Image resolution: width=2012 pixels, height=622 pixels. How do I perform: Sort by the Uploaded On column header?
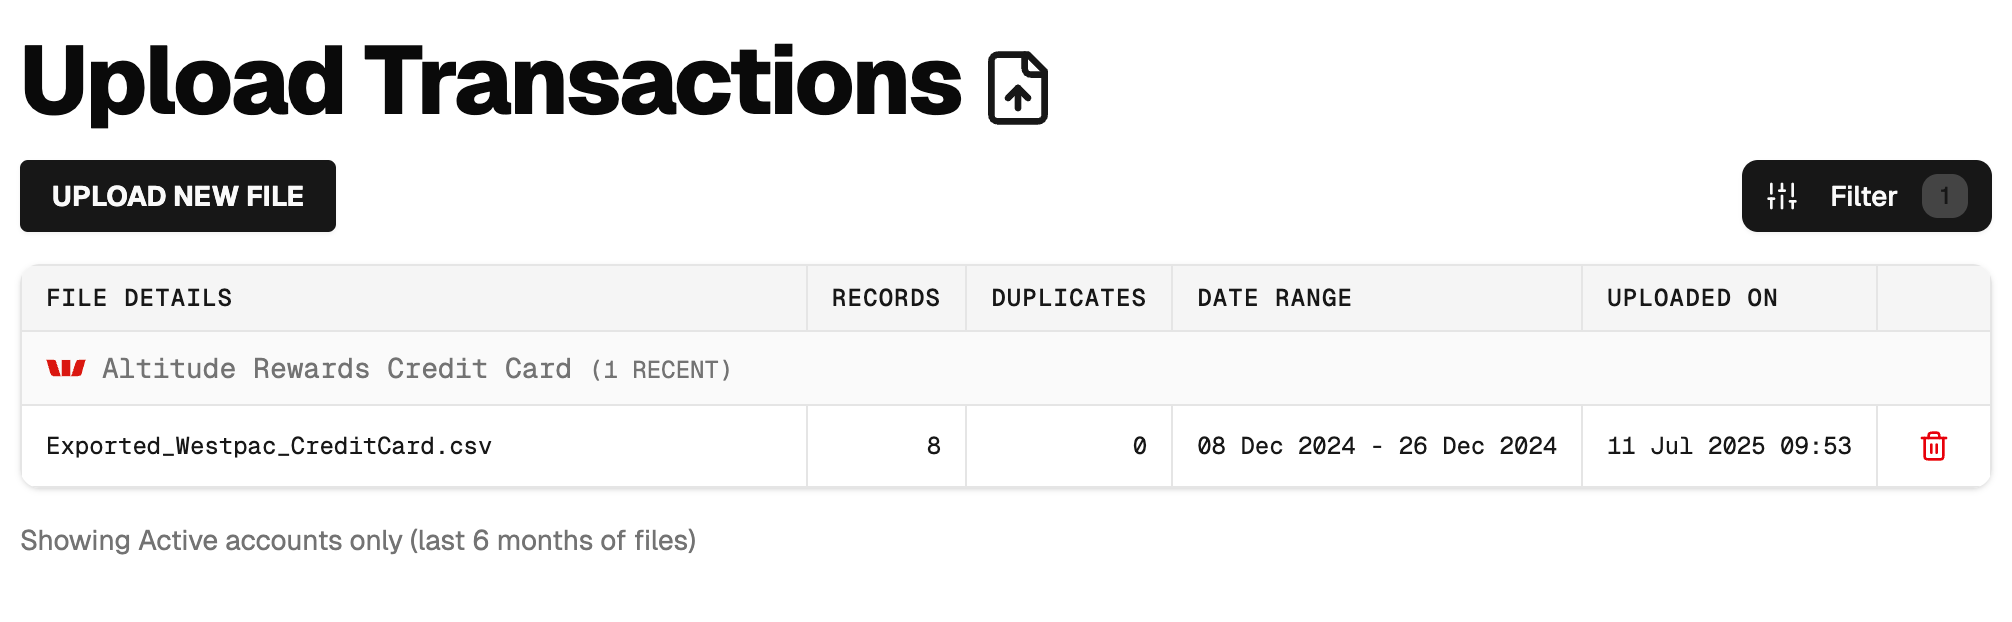click(x=1691, y=298)
